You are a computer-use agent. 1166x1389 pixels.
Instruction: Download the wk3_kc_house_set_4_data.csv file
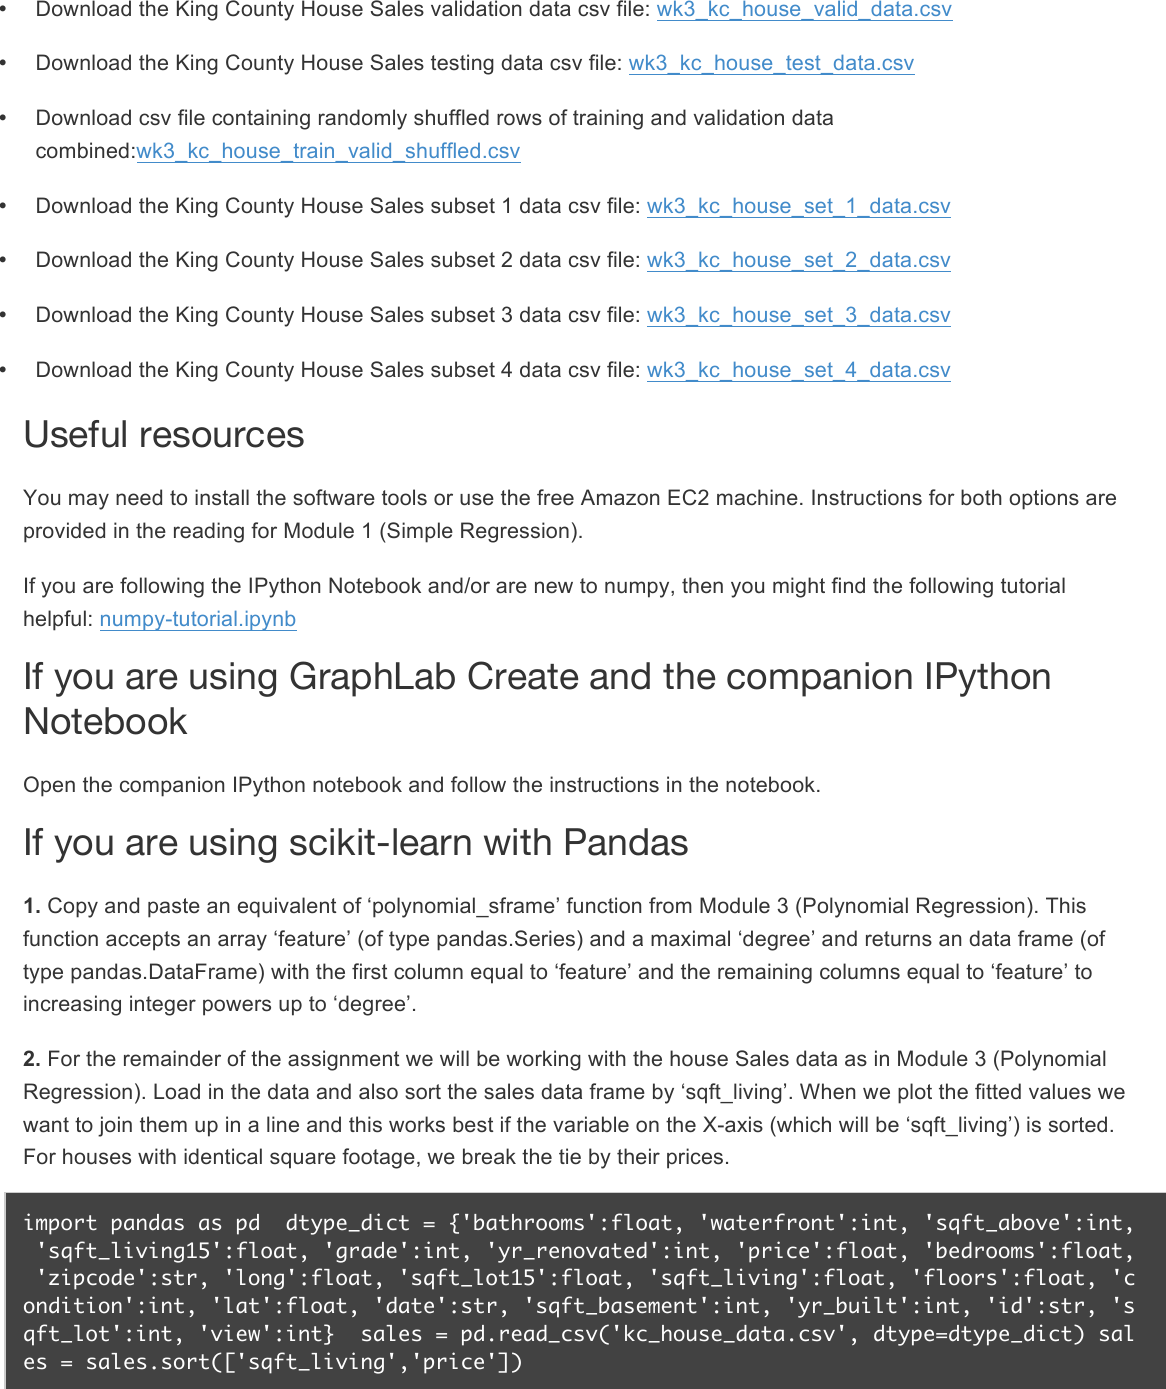point(798,370)
